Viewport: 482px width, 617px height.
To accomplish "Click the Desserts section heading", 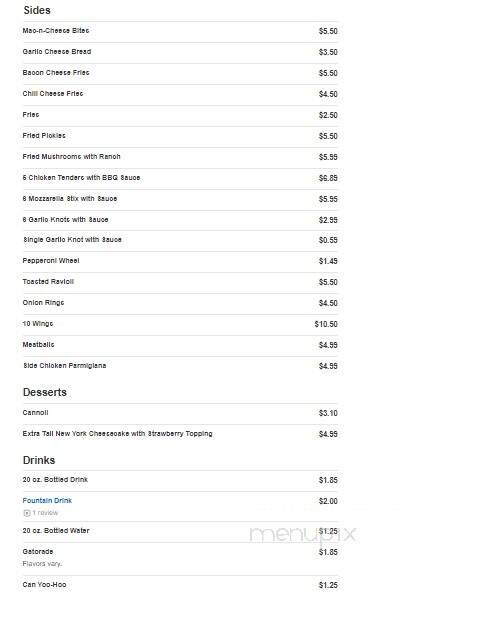I will 45,392.
